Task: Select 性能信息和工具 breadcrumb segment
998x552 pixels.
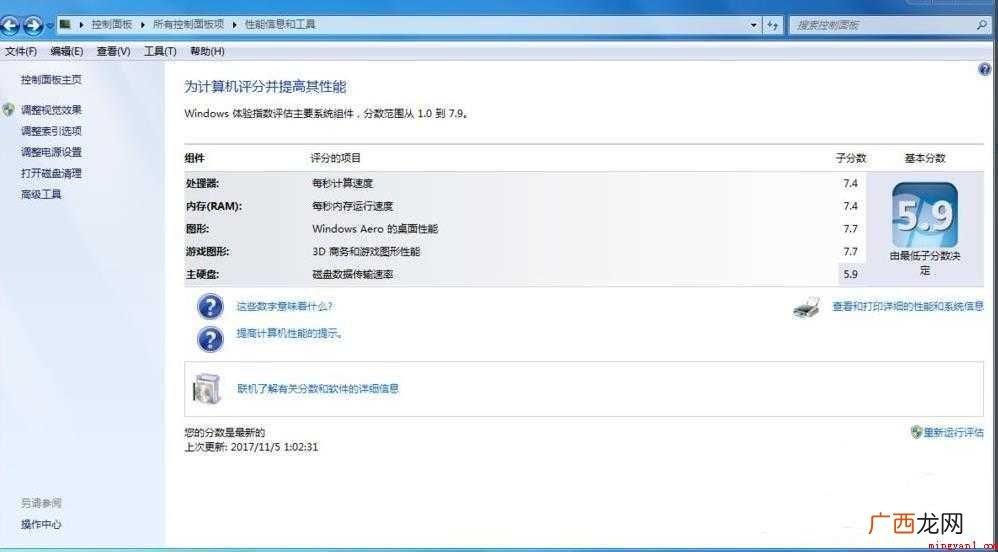Action: click(280, 25)
